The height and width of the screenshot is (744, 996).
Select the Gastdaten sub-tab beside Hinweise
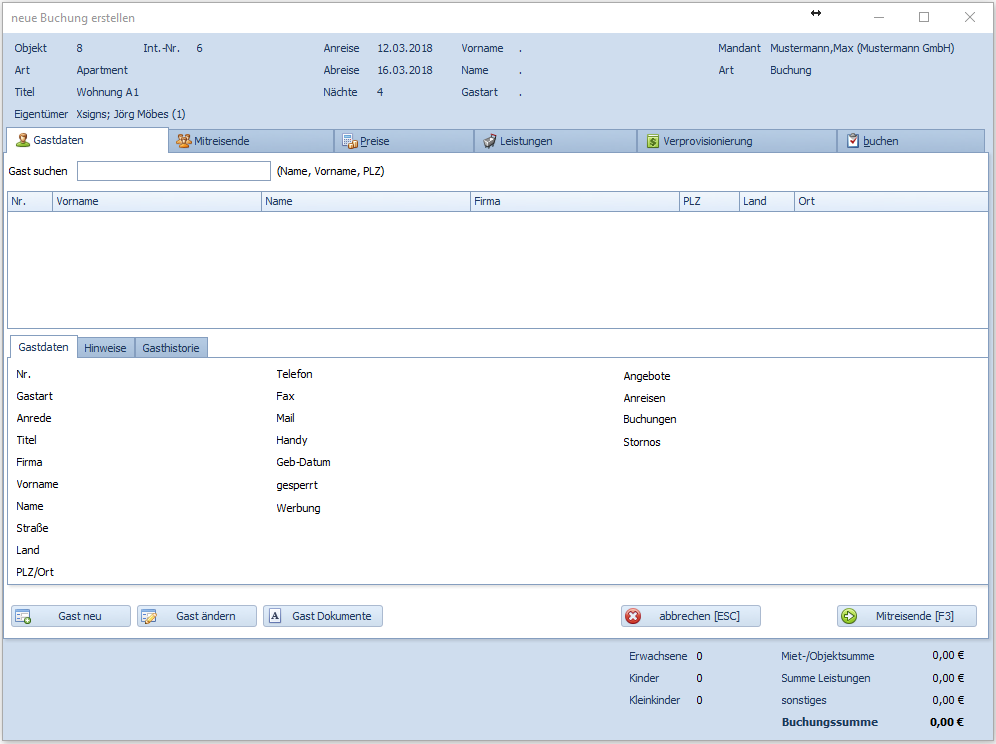(43, 347)
